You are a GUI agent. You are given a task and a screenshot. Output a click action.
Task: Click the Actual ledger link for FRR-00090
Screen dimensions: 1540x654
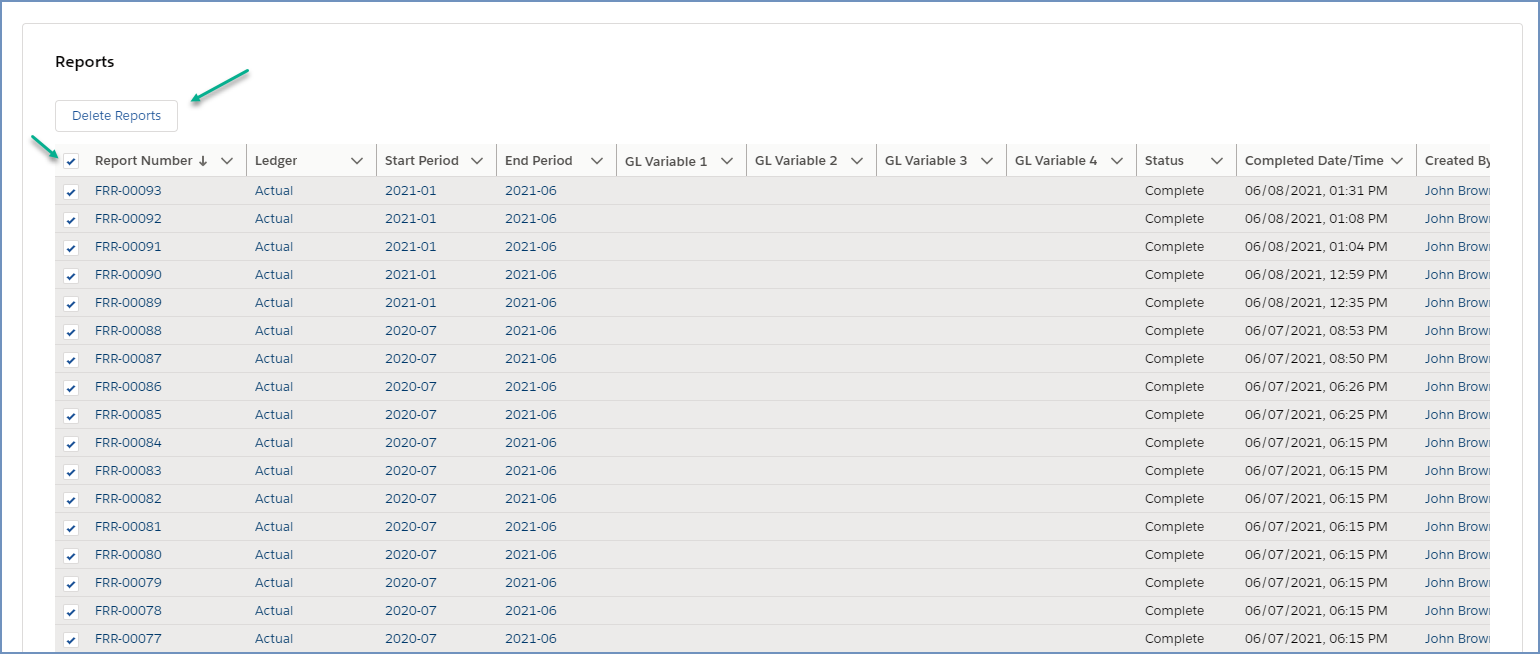tap(274, 275)
